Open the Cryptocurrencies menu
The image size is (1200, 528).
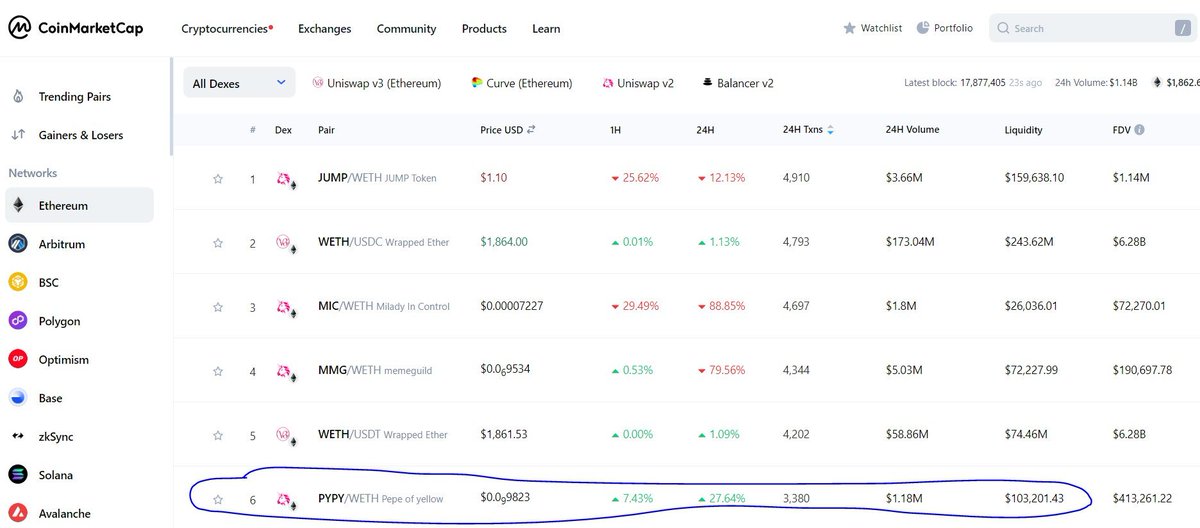click(227, 29)
